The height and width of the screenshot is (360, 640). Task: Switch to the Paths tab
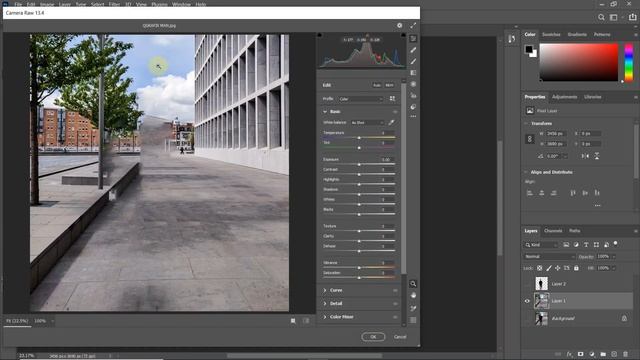tap(575, 231)
